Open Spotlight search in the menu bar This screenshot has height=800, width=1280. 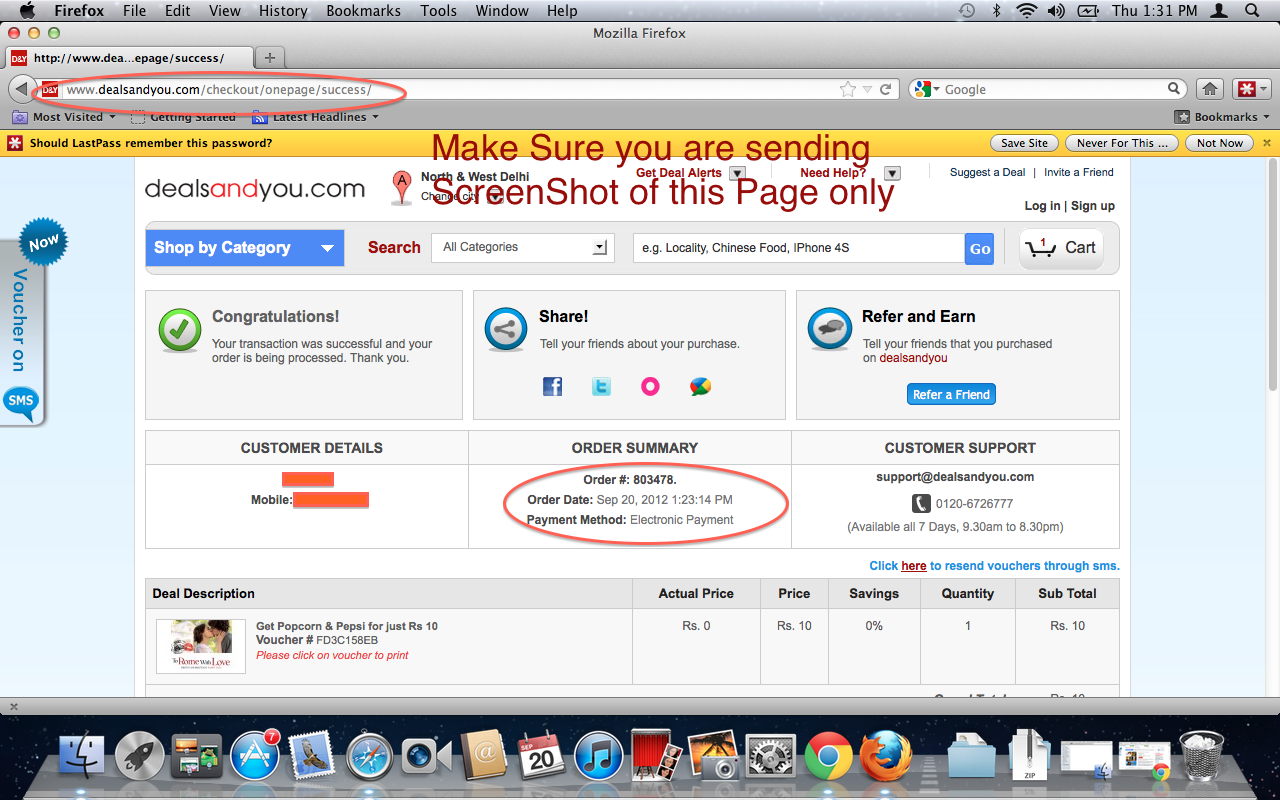click(x=1252, y=11)
